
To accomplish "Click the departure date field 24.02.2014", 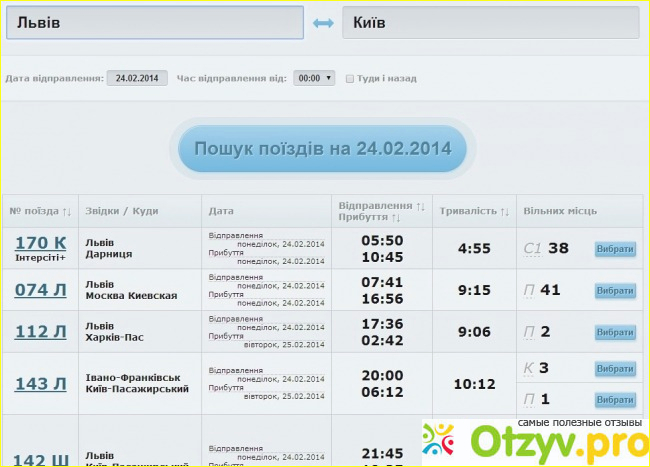I will [137, 78].
